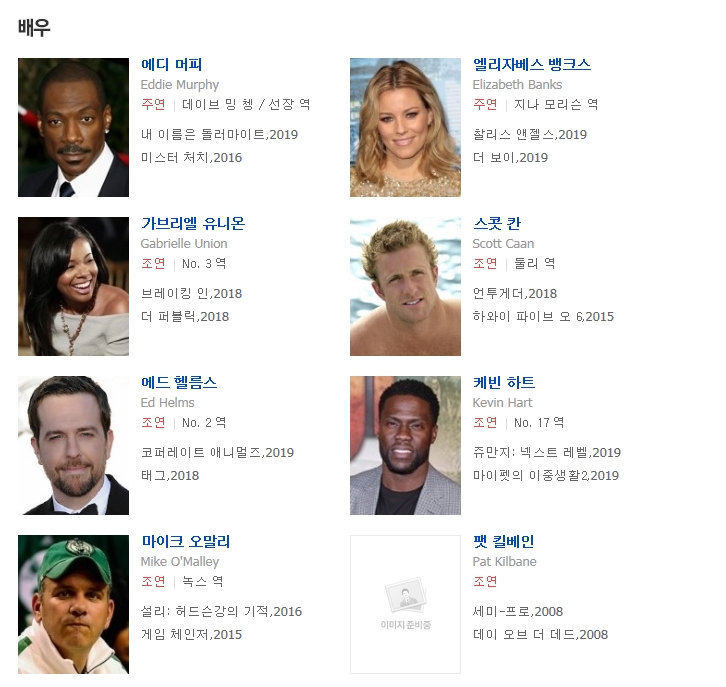This screenshot has height=687, width=726.
Task: Open the 엘리자베스 뱅크스 actor name link
Action: (532, 64)
